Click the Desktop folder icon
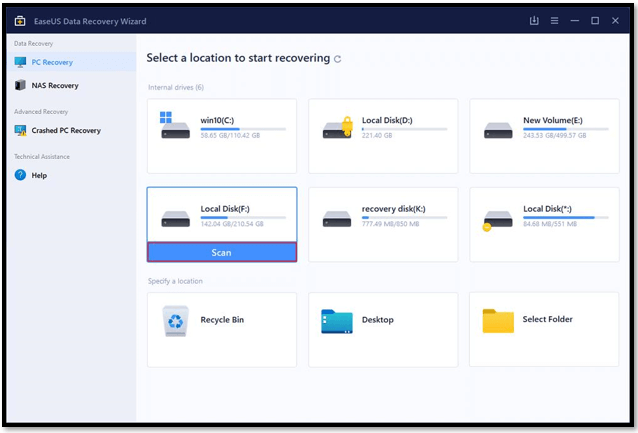The height and width of the screenshot is (433, 638). [336, 321]
